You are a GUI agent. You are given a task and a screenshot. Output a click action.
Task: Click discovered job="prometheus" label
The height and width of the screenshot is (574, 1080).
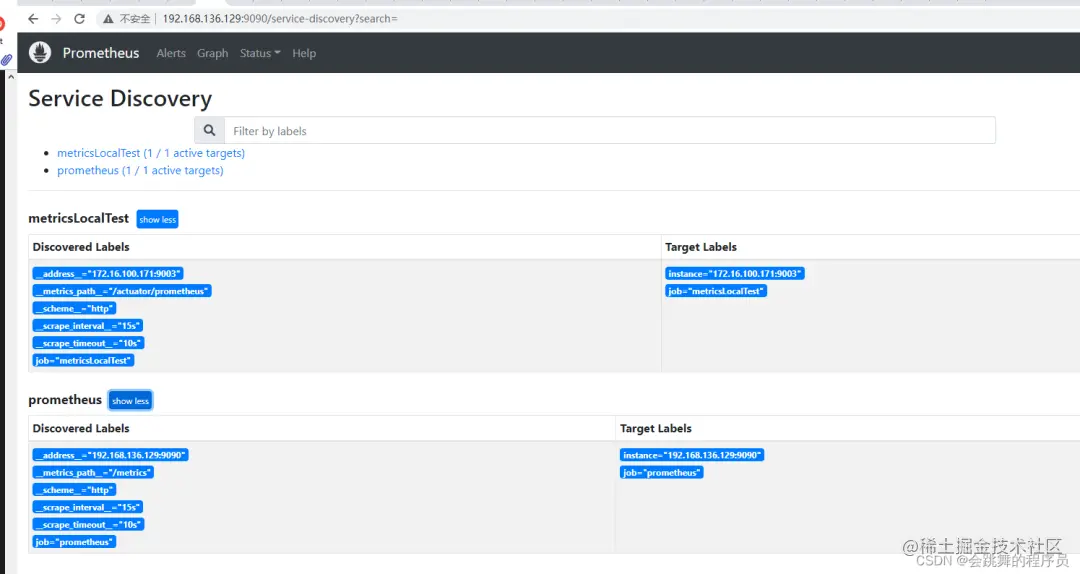(74, 542)
